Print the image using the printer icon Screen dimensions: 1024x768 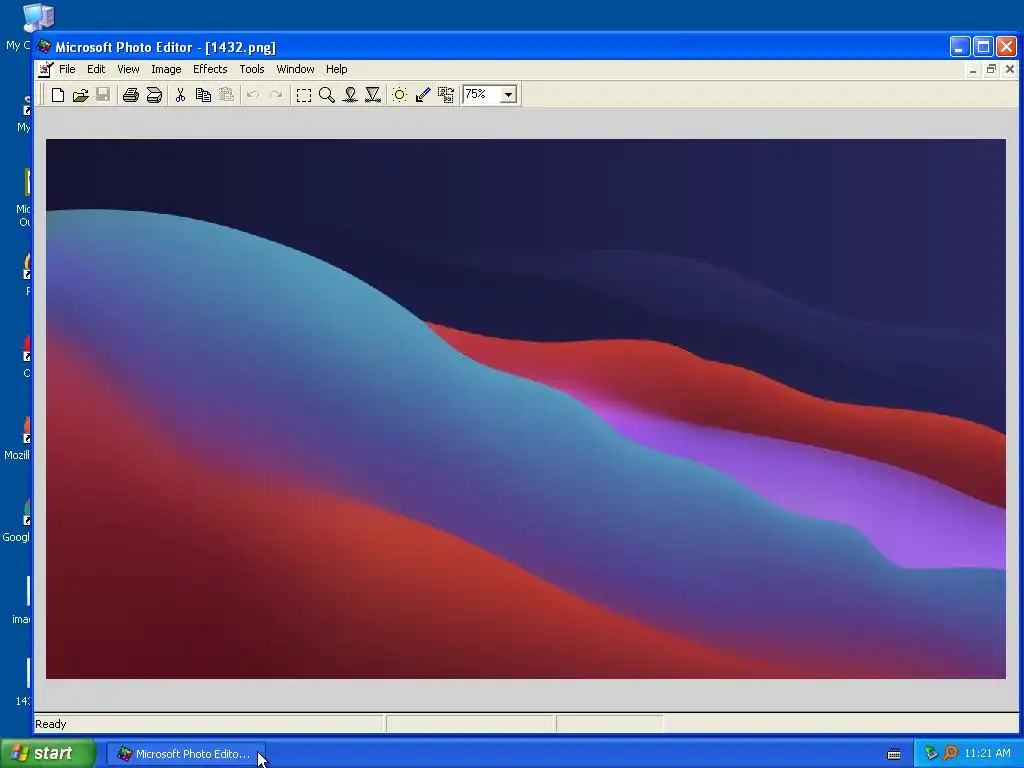pos(131,95)
